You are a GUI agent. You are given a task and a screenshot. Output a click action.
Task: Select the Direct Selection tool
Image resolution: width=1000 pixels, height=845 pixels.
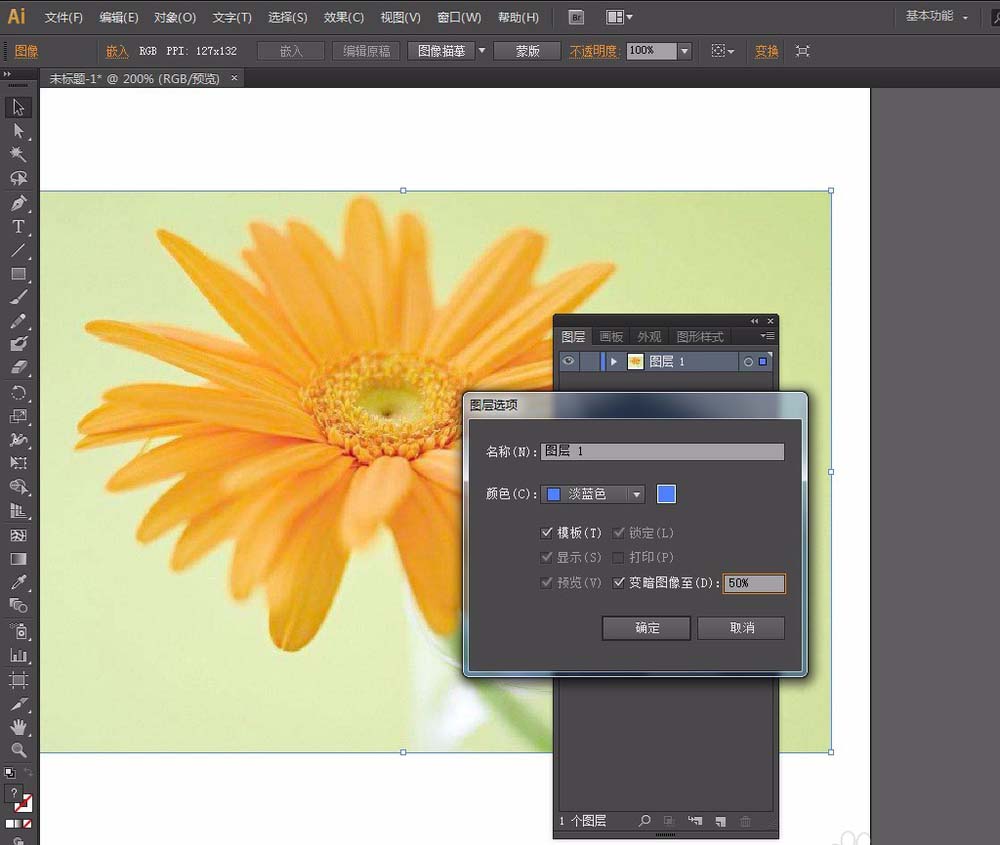coord(18,131)
